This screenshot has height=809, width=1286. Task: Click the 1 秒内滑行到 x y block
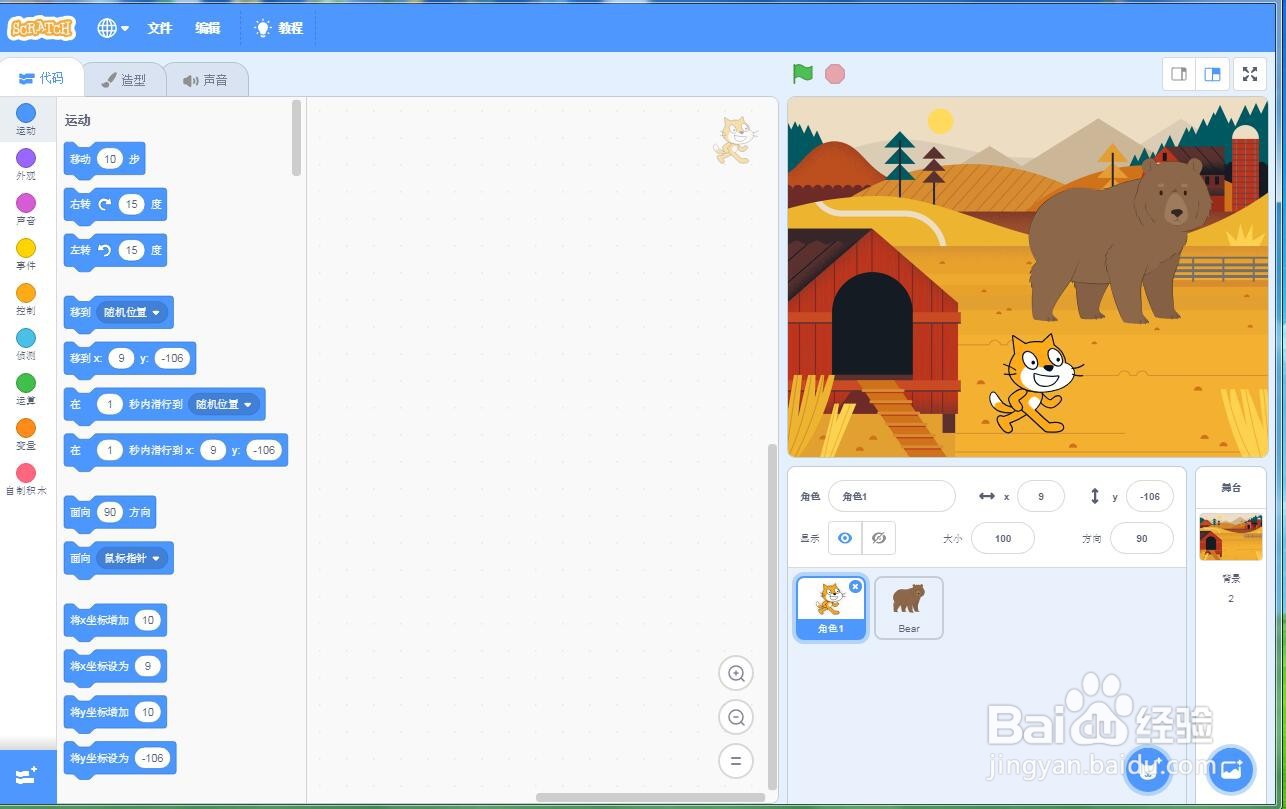tap(176, 450)
